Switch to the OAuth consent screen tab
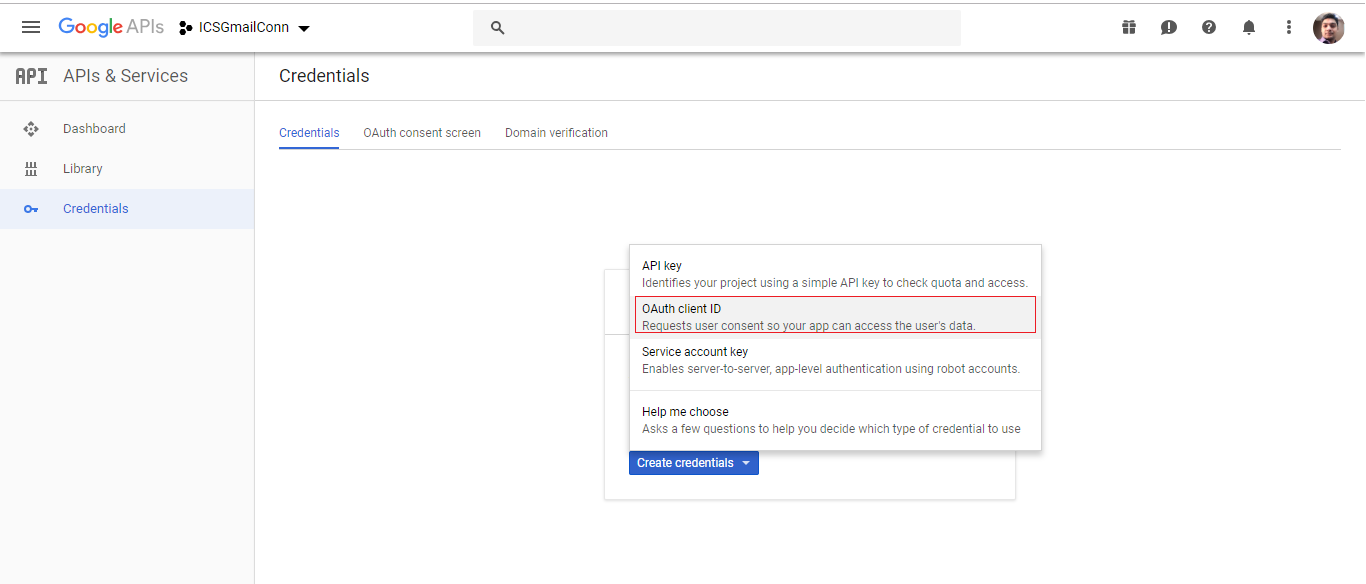 tap(422, 133)
